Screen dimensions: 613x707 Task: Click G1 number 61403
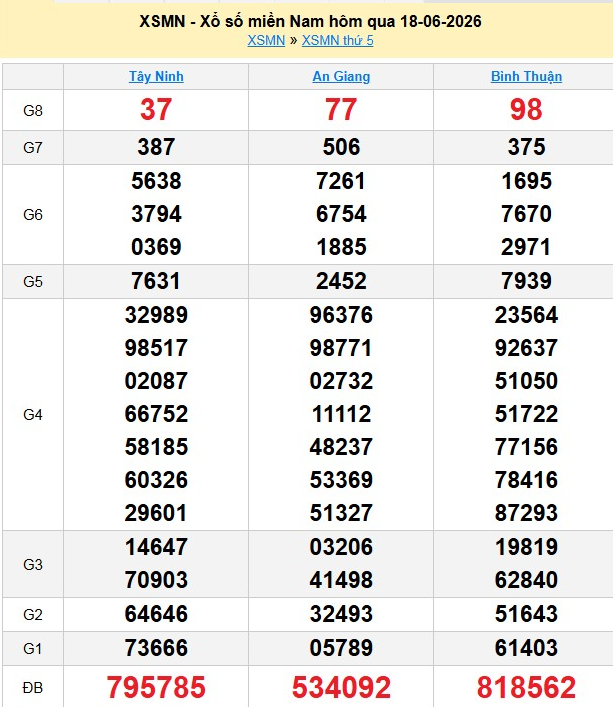coord(526,648)
